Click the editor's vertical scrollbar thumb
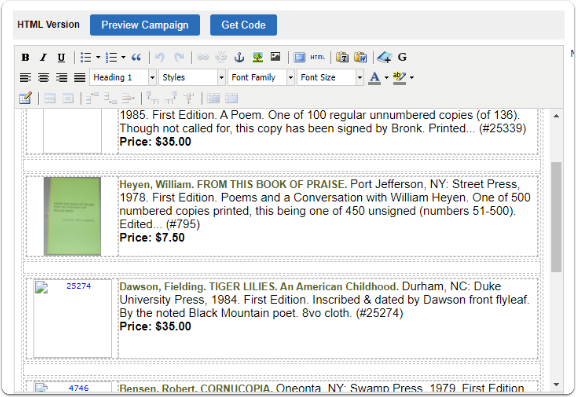This screenshot has width=576, height=397. click(556, 217)
